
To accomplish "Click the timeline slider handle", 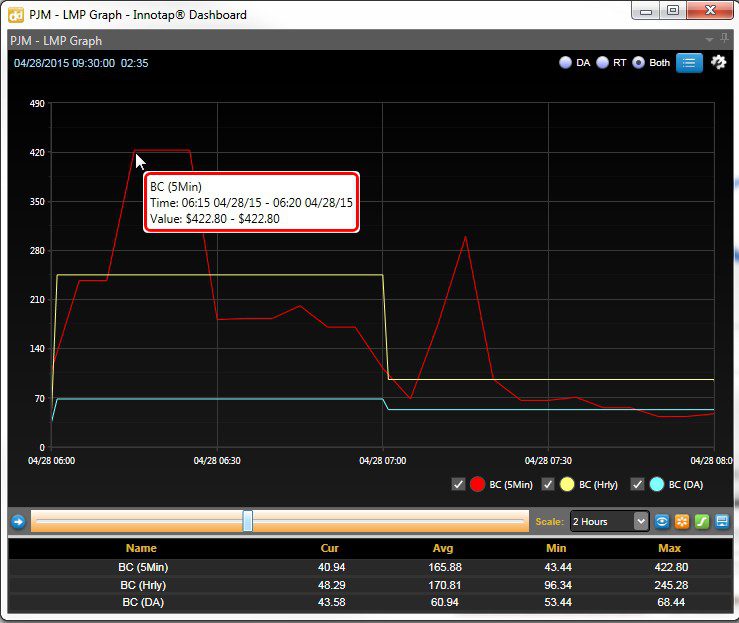I will point(247,521).
